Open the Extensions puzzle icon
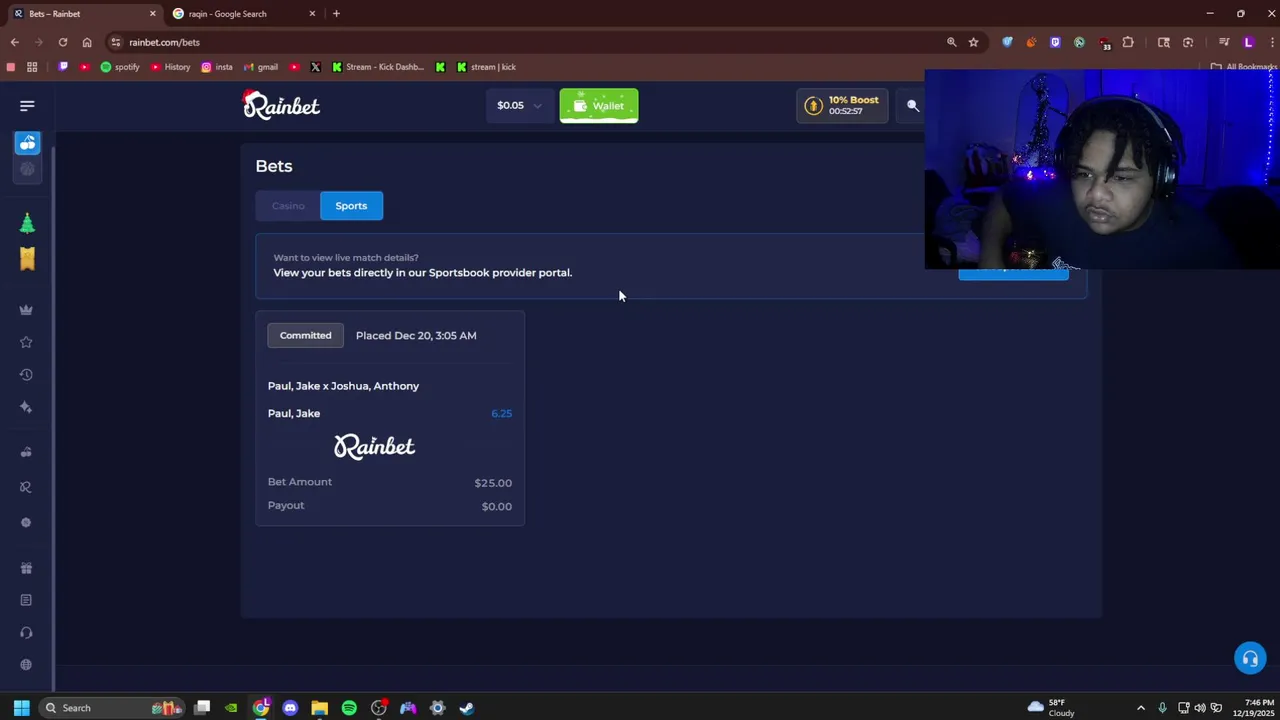Image resolution: width=1280 pixels, height=720 pixels. click(x=1128, y=42)
